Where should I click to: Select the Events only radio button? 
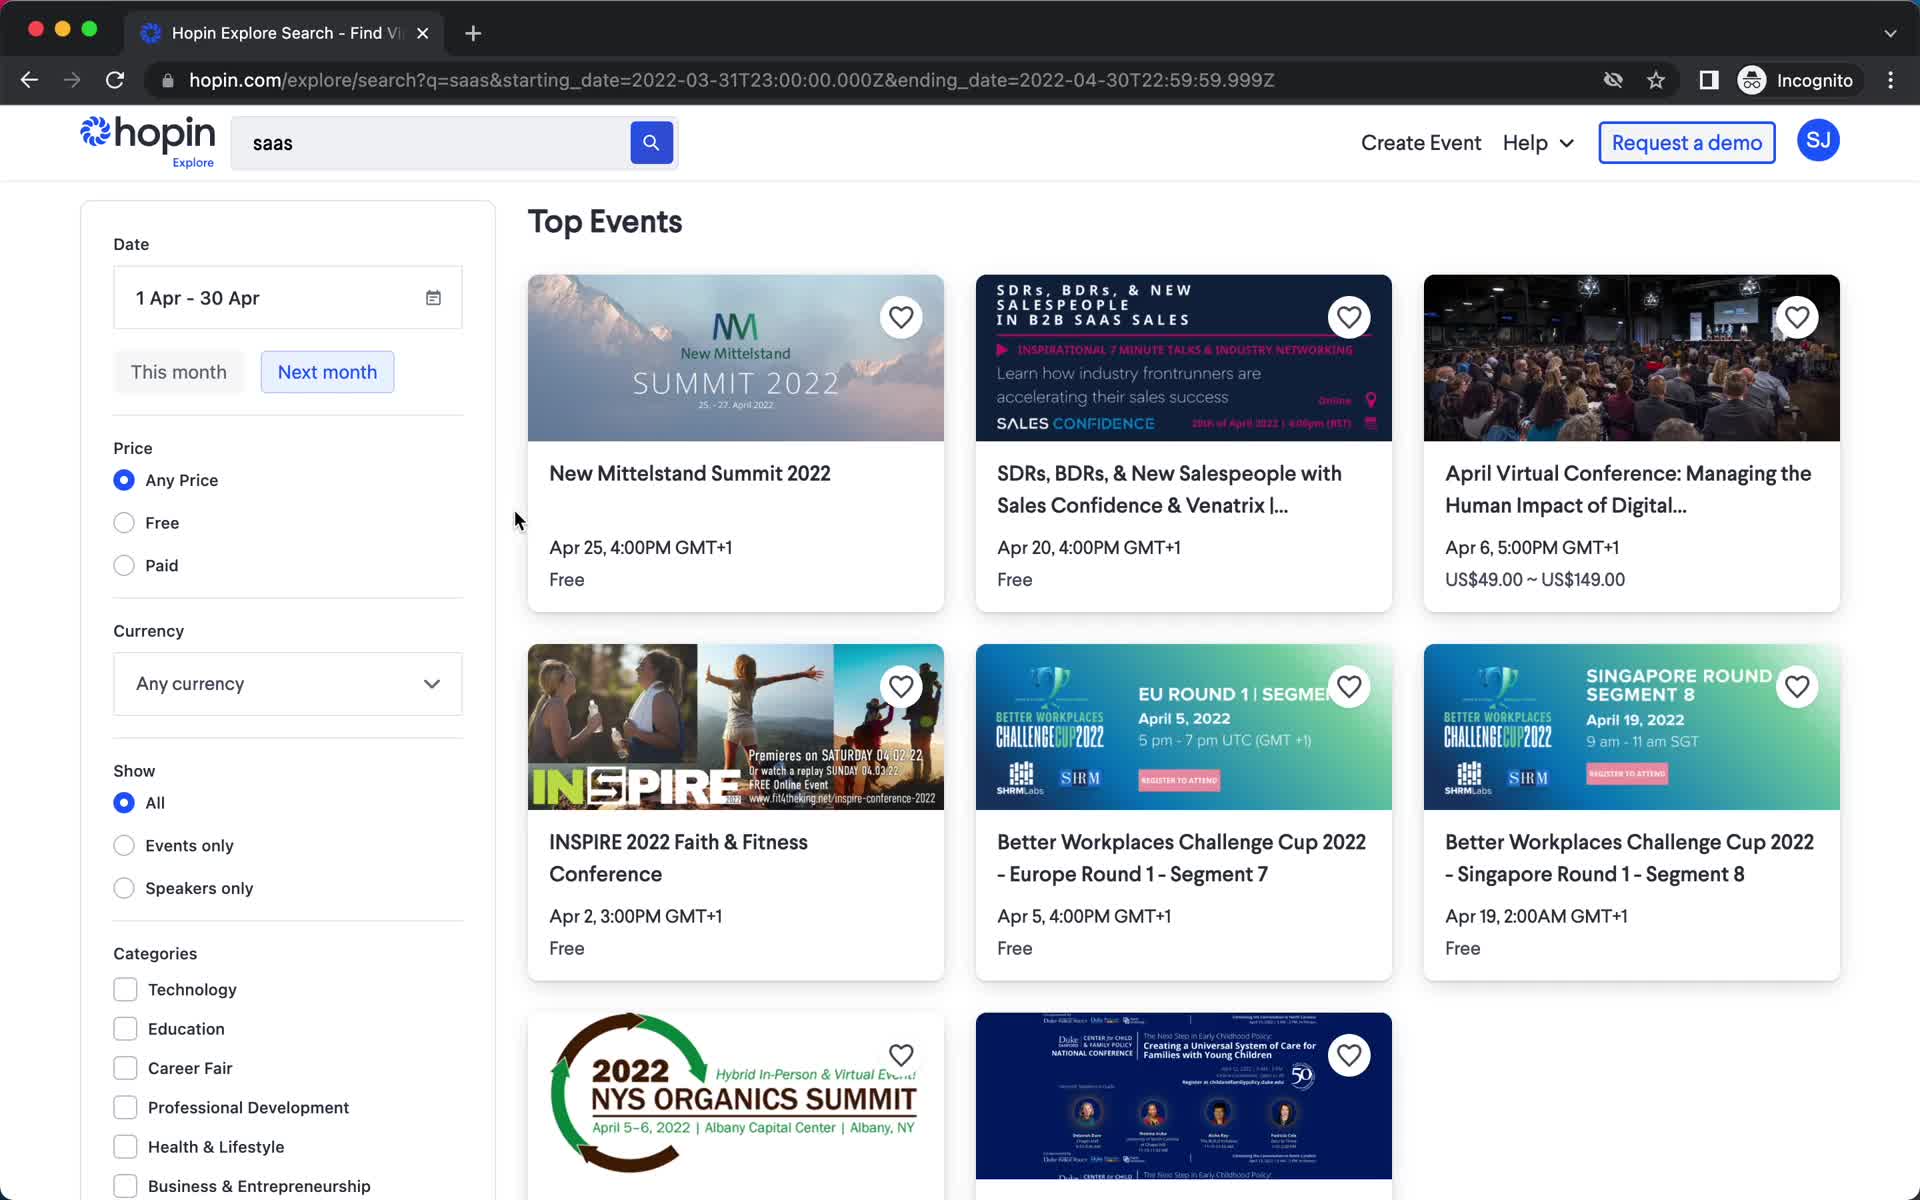coord(124,846)
